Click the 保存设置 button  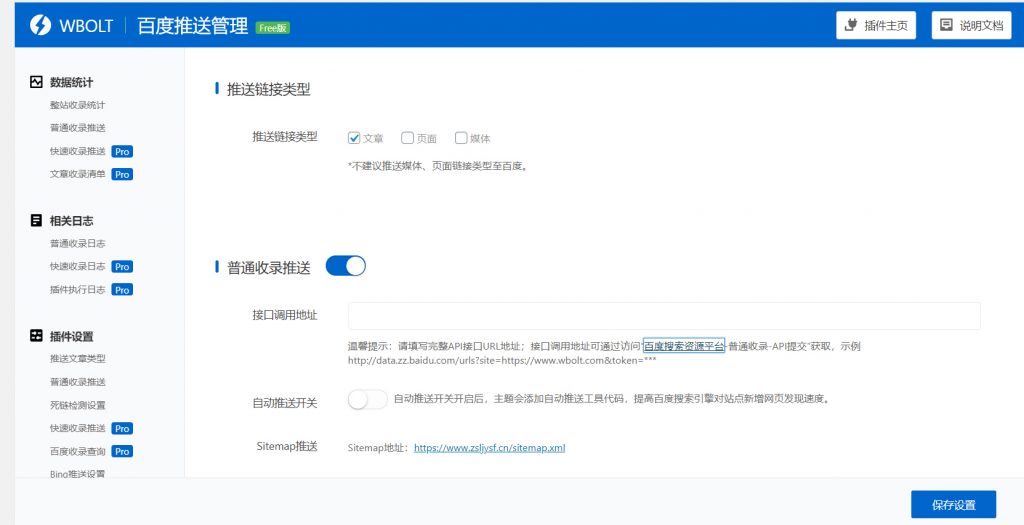pos(953,505)
